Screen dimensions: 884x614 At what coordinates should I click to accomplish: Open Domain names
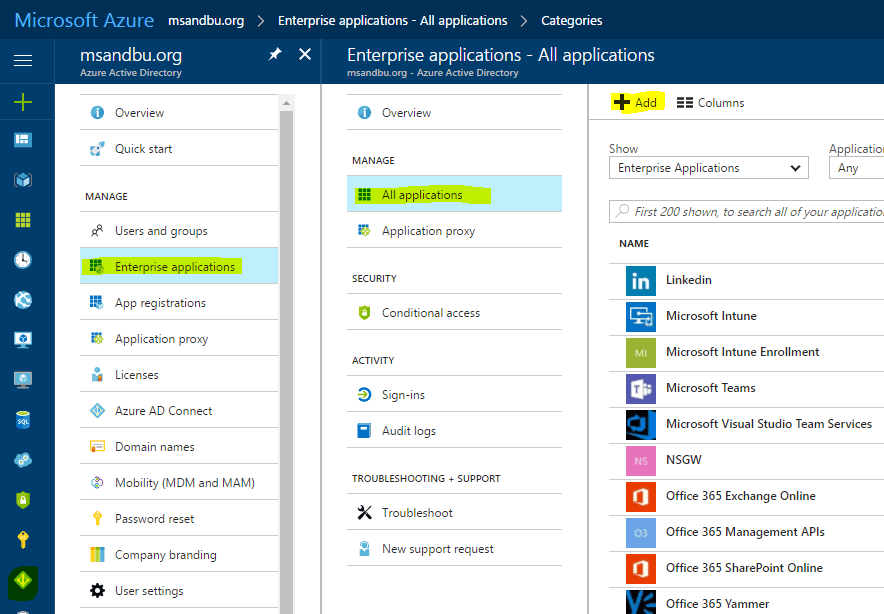point(179,447)
